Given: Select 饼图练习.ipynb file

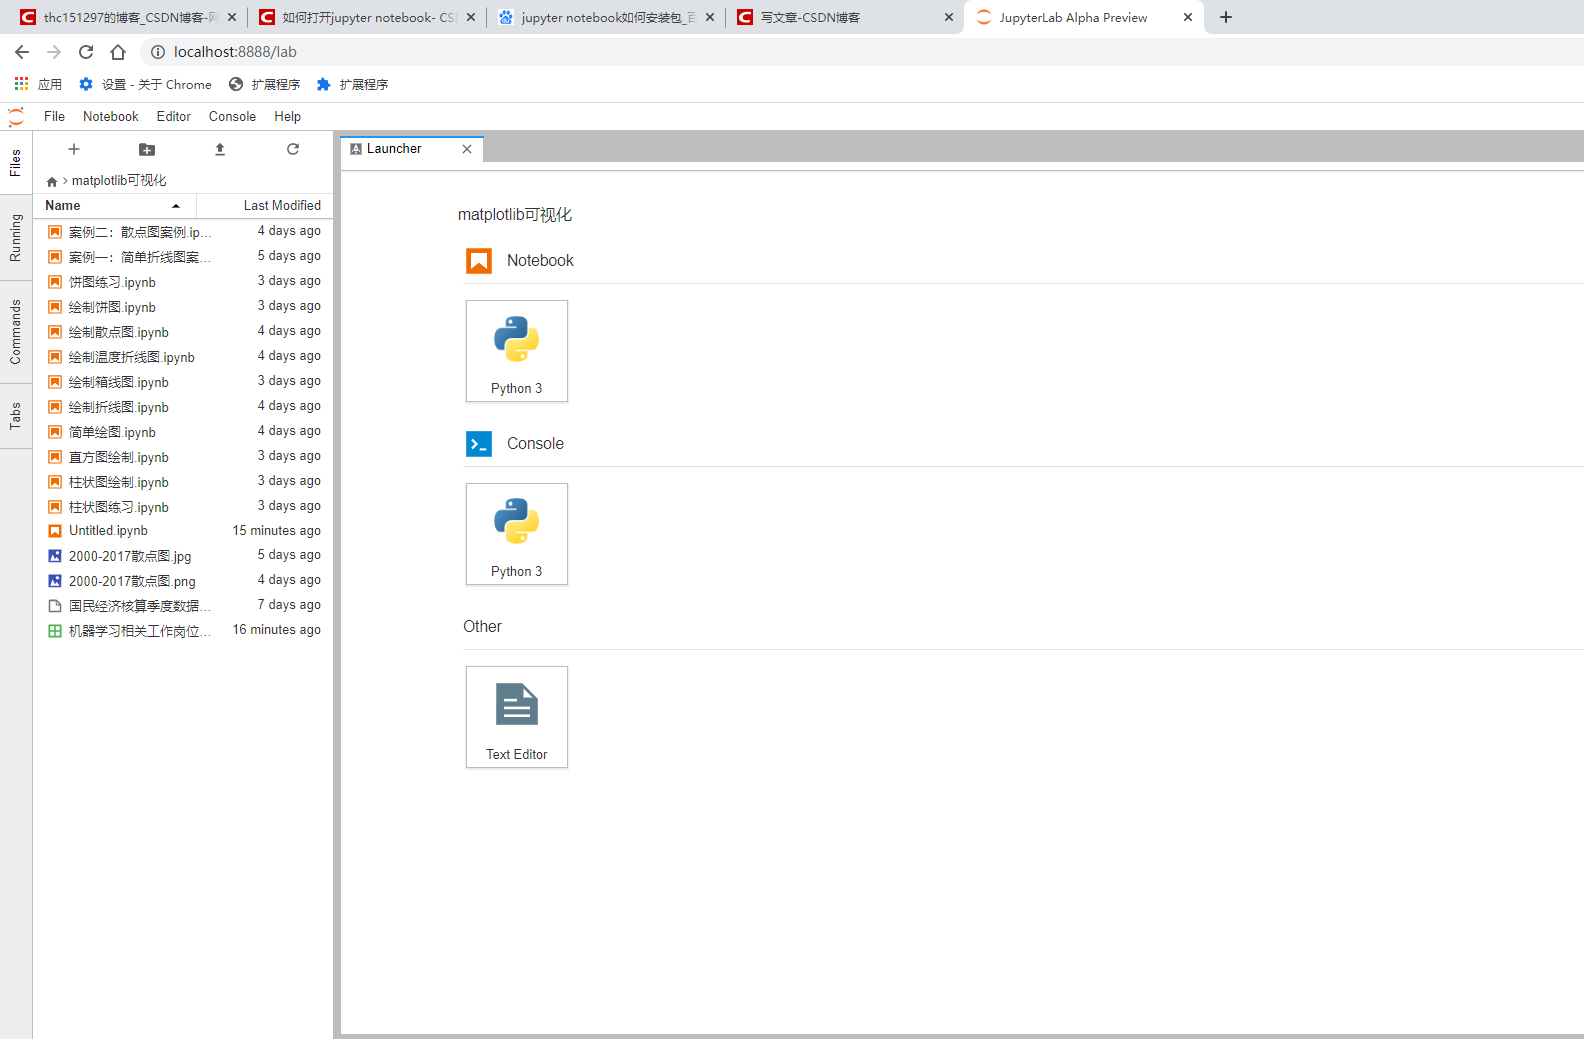Looking at the screenshot, I should pyautogui.click(x=183, y=282).
